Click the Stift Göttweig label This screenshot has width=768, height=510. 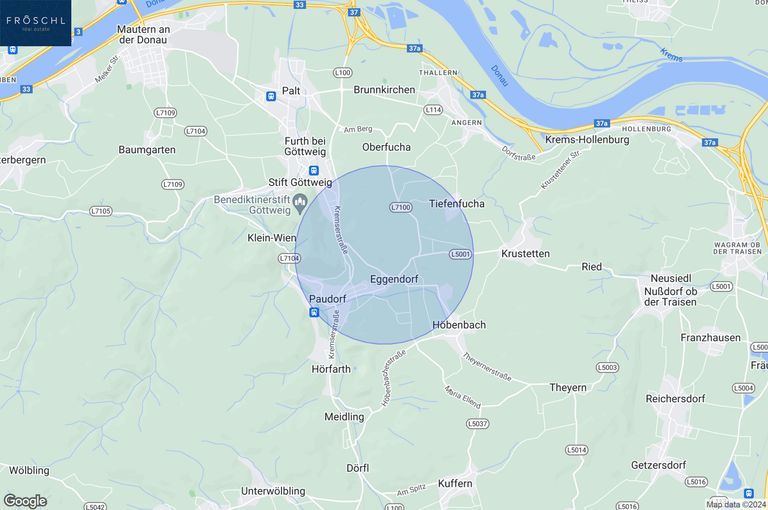tap(300, 183)
